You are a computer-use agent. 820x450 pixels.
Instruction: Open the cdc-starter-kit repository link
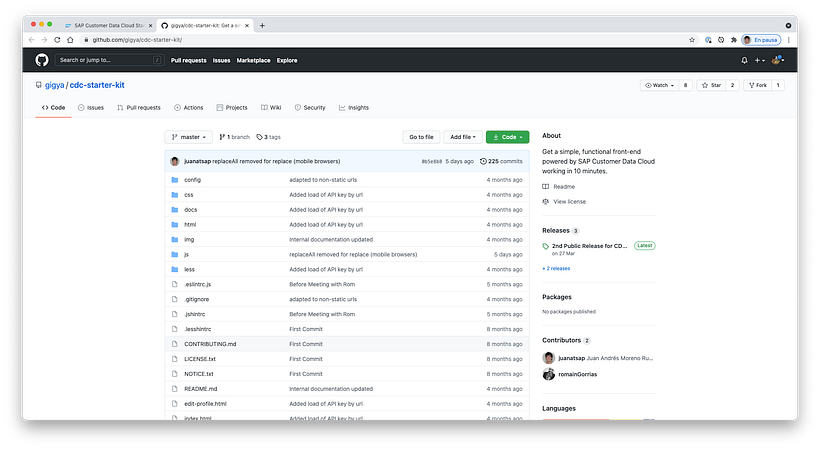tap(97, 85)
